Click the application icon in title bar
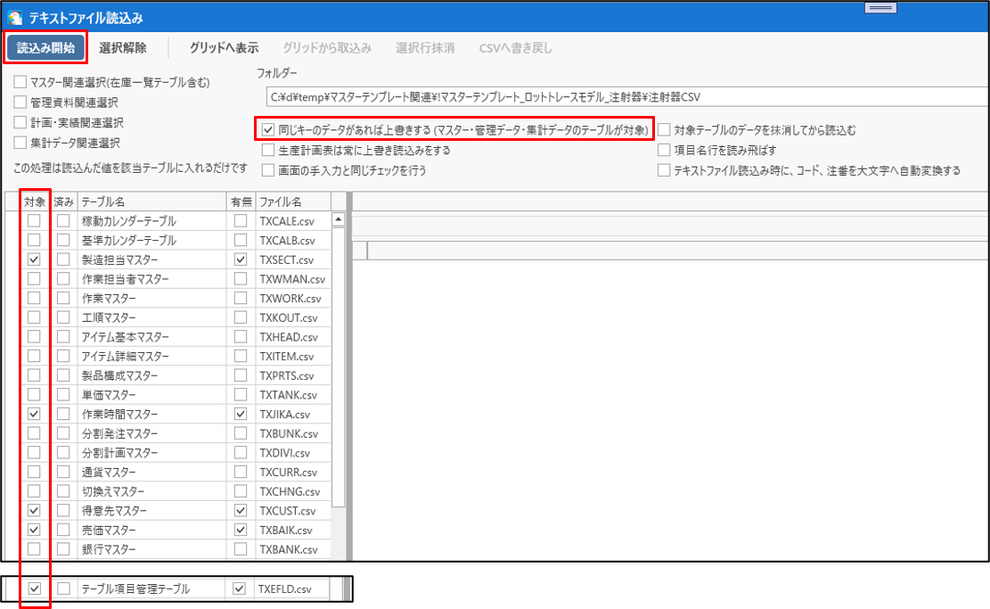The image size is (990, 609). pyautogui.click(x=14, y=17)
